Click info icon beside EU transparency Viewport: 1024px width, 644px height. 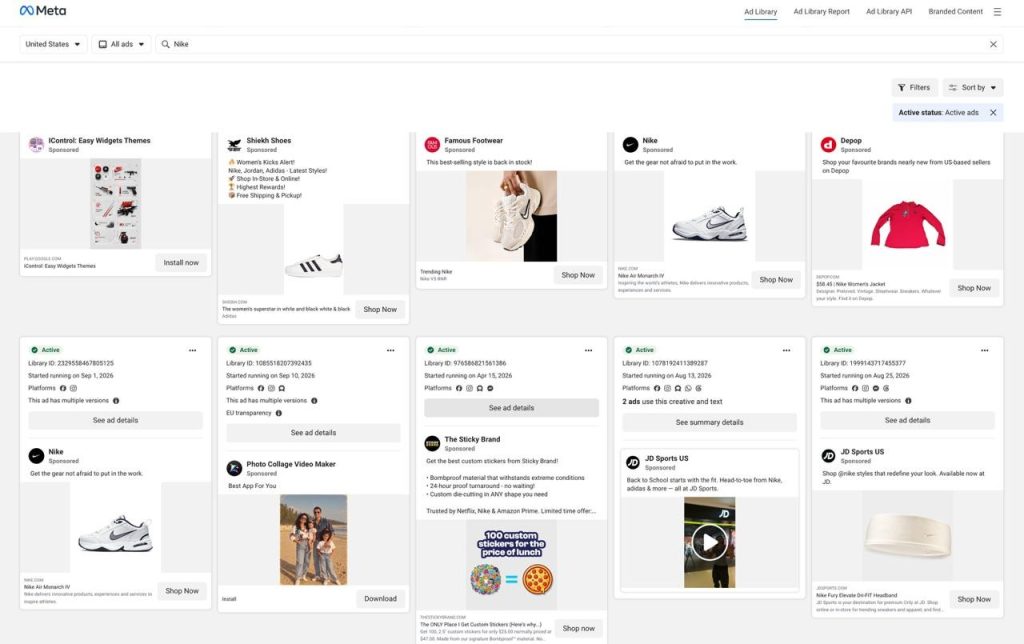[279, 413]
